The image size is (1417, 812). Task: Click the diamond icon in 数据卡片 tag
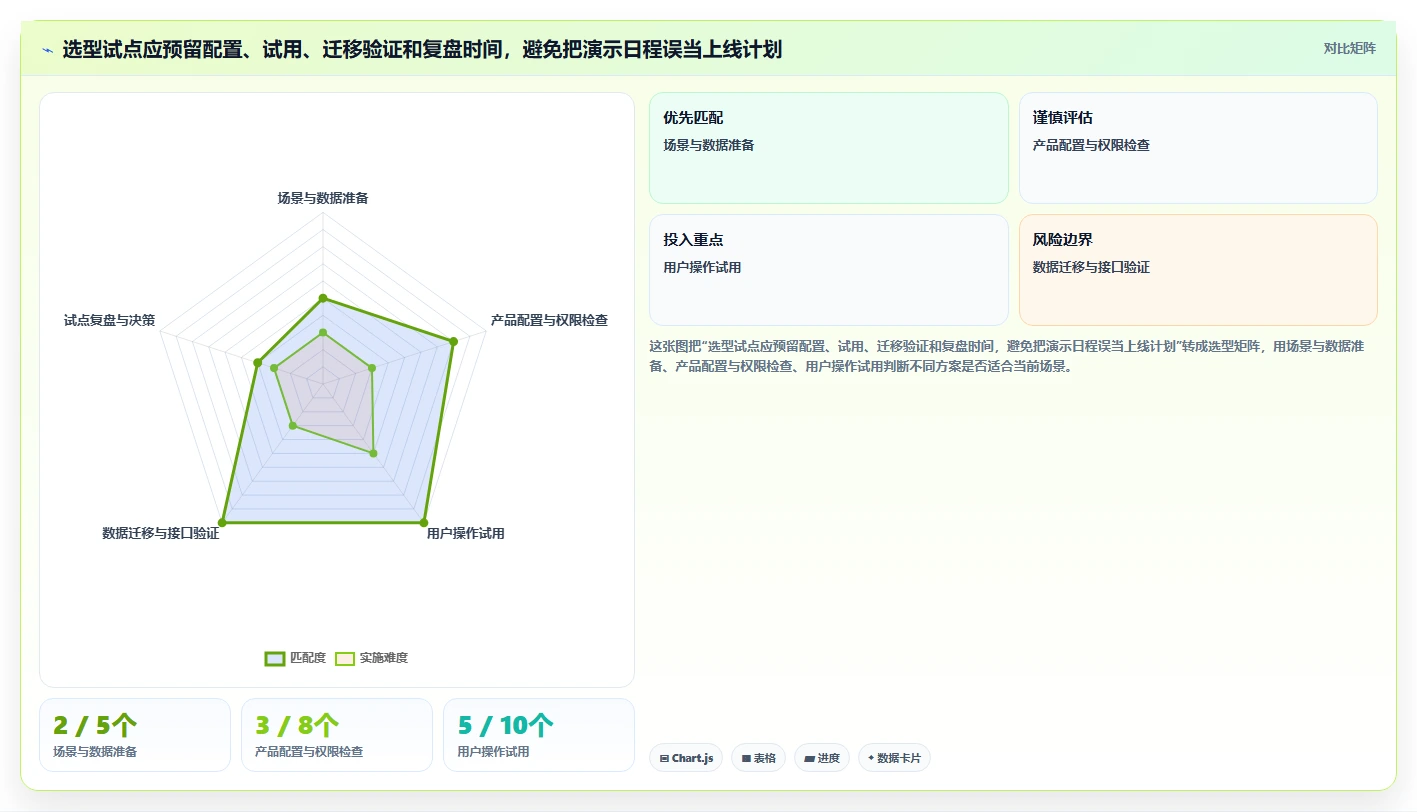click(x=871, y=758)
